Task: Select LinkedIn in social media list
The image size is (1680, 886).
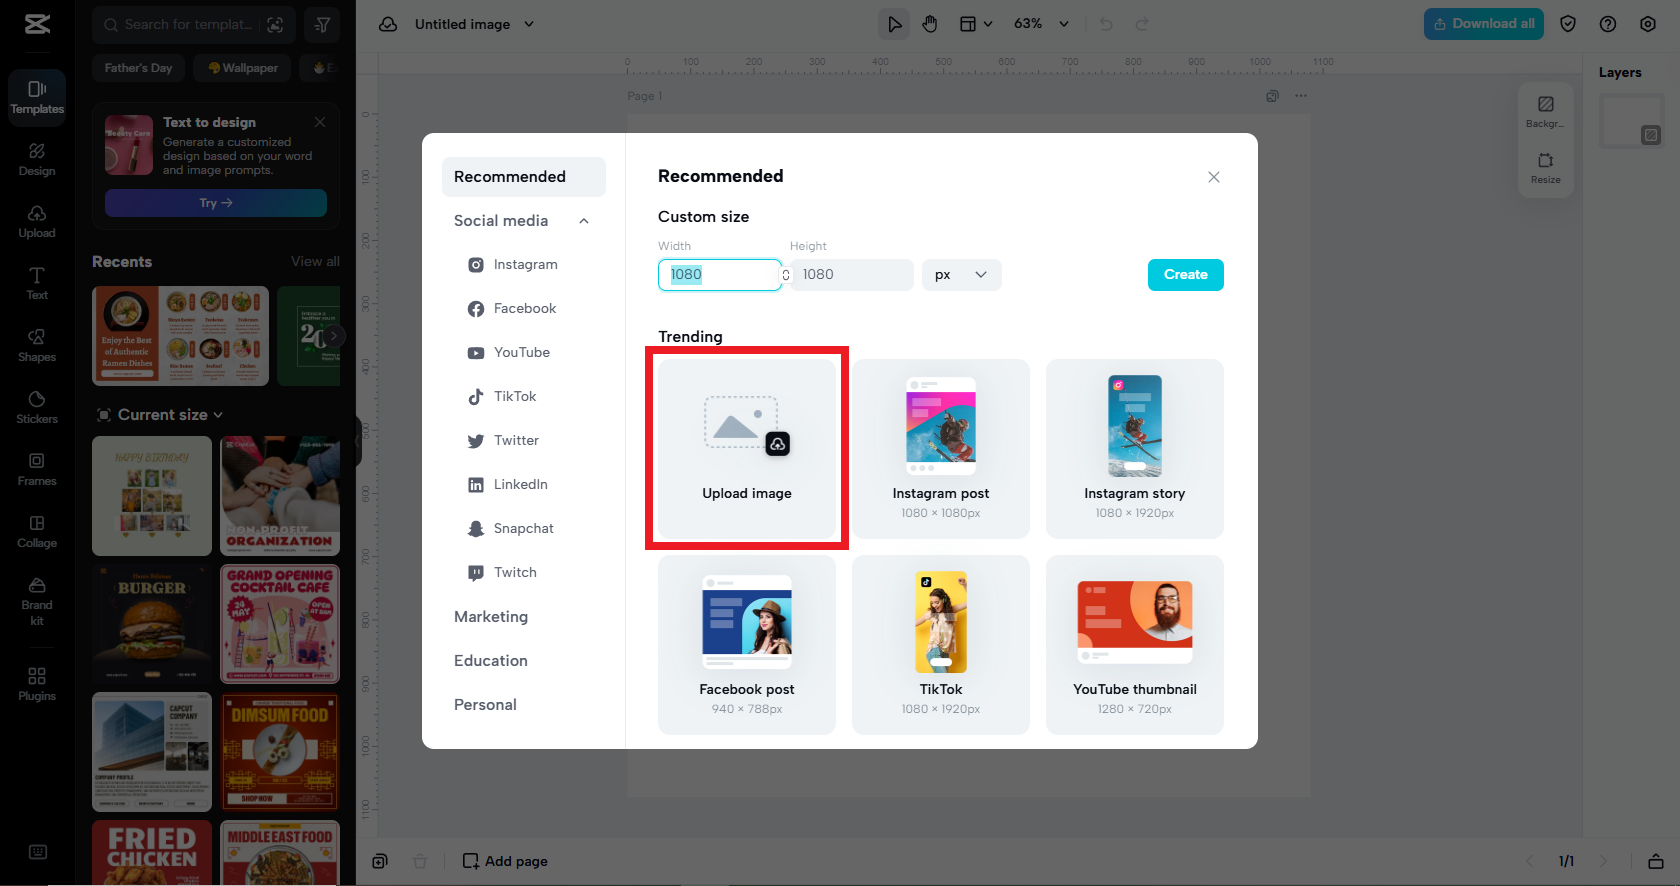Action: tap(524, 485)
